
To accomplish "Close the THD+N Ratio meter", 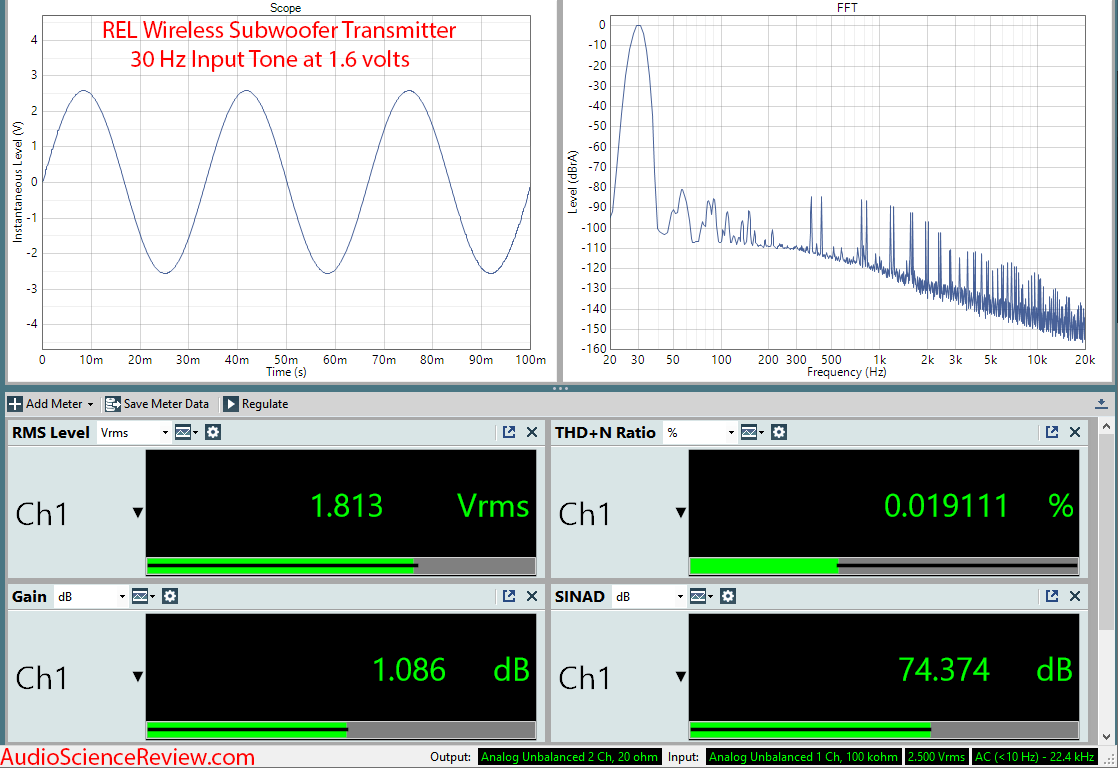I will (1075, 432).
